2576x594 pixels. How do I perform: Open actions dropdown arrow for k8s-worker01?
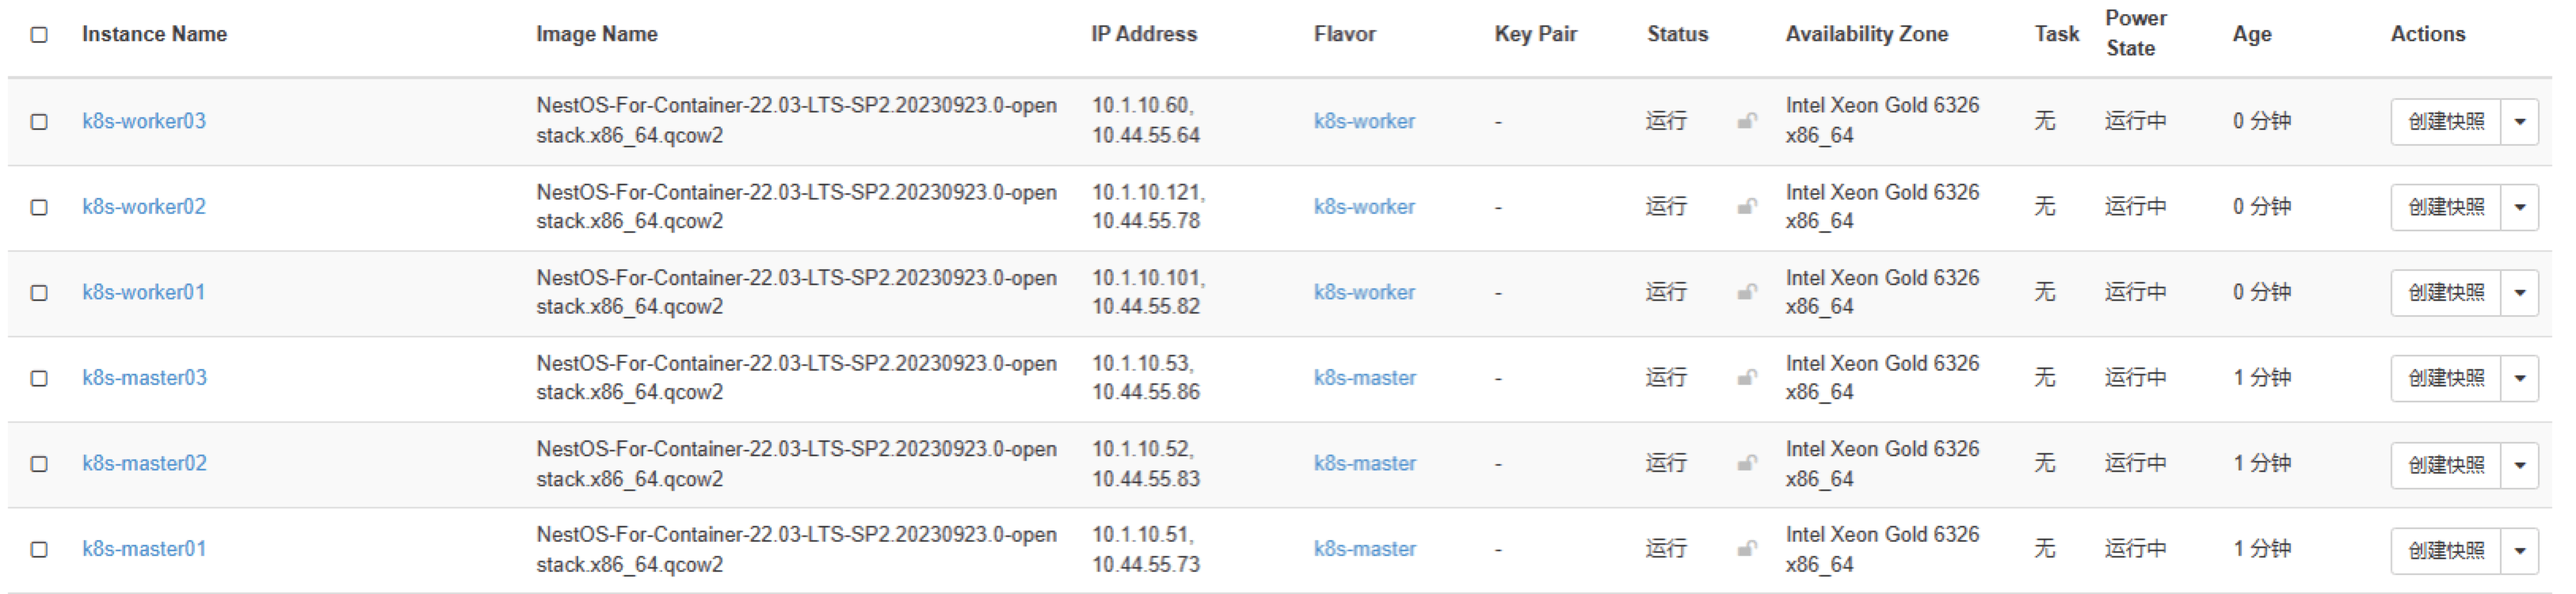(2520, 293)
